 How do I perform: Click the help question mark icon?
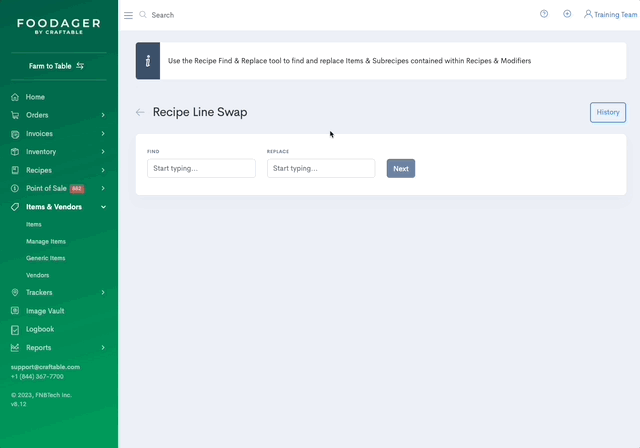click(544, 14)
